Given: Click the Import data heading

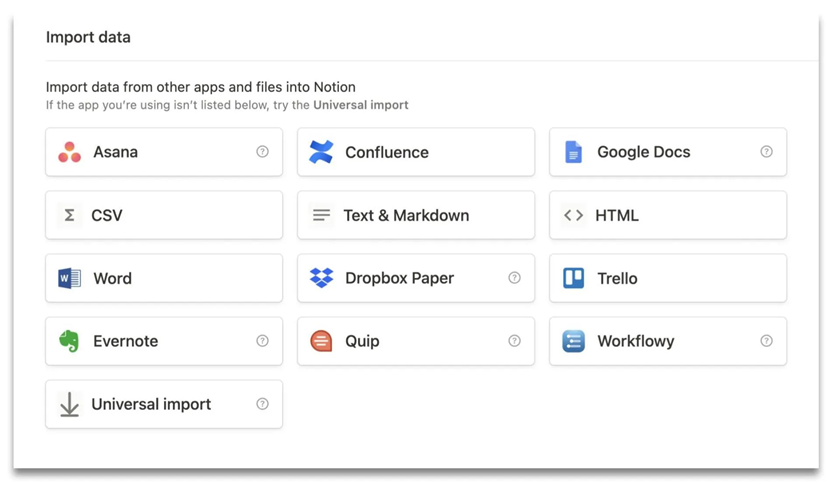Looking at the screenshot, I should tap(88, 37).
